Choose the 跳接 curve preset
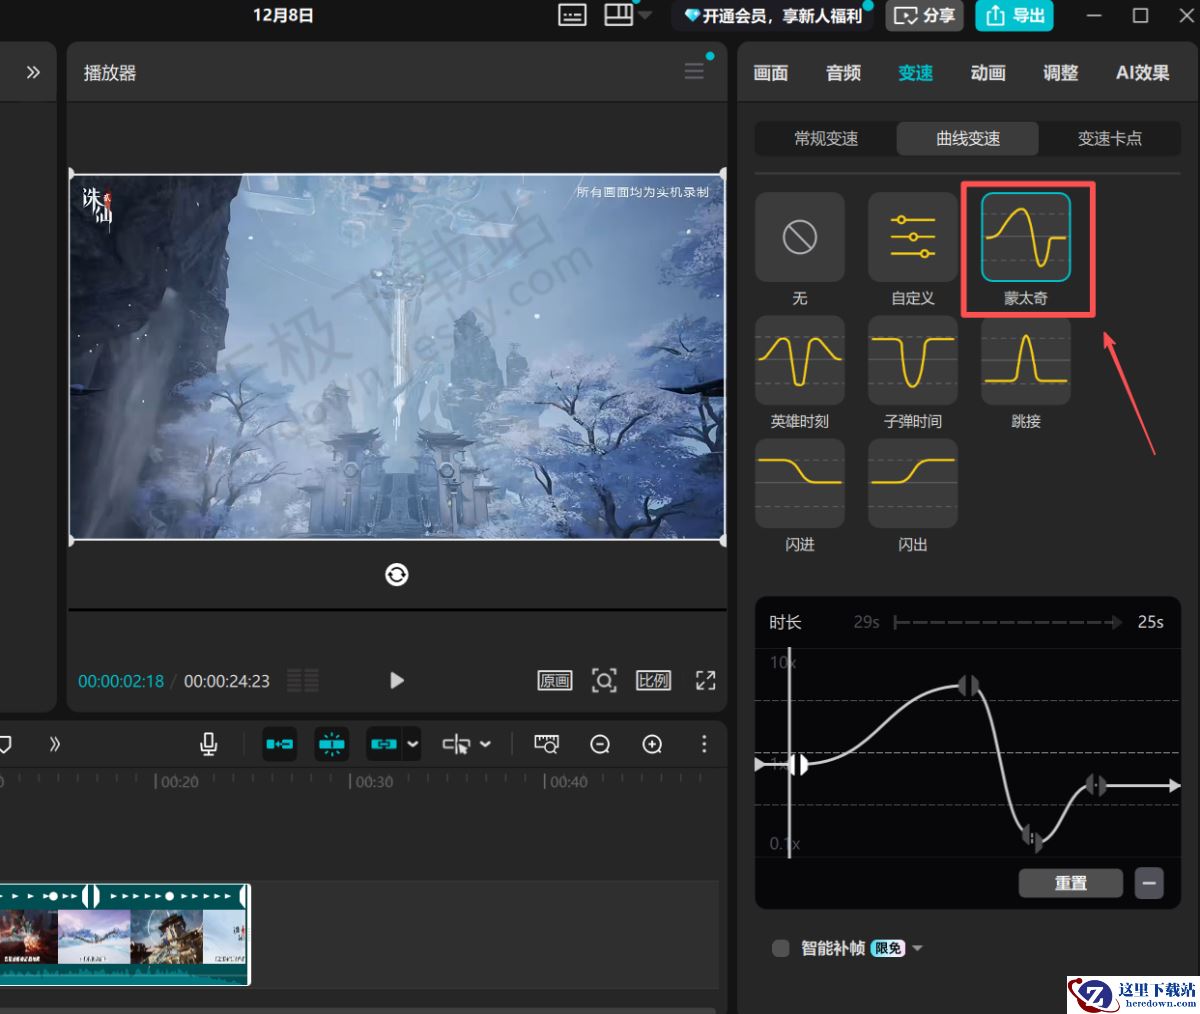1200x1014 pixels. coord(1025,361)
